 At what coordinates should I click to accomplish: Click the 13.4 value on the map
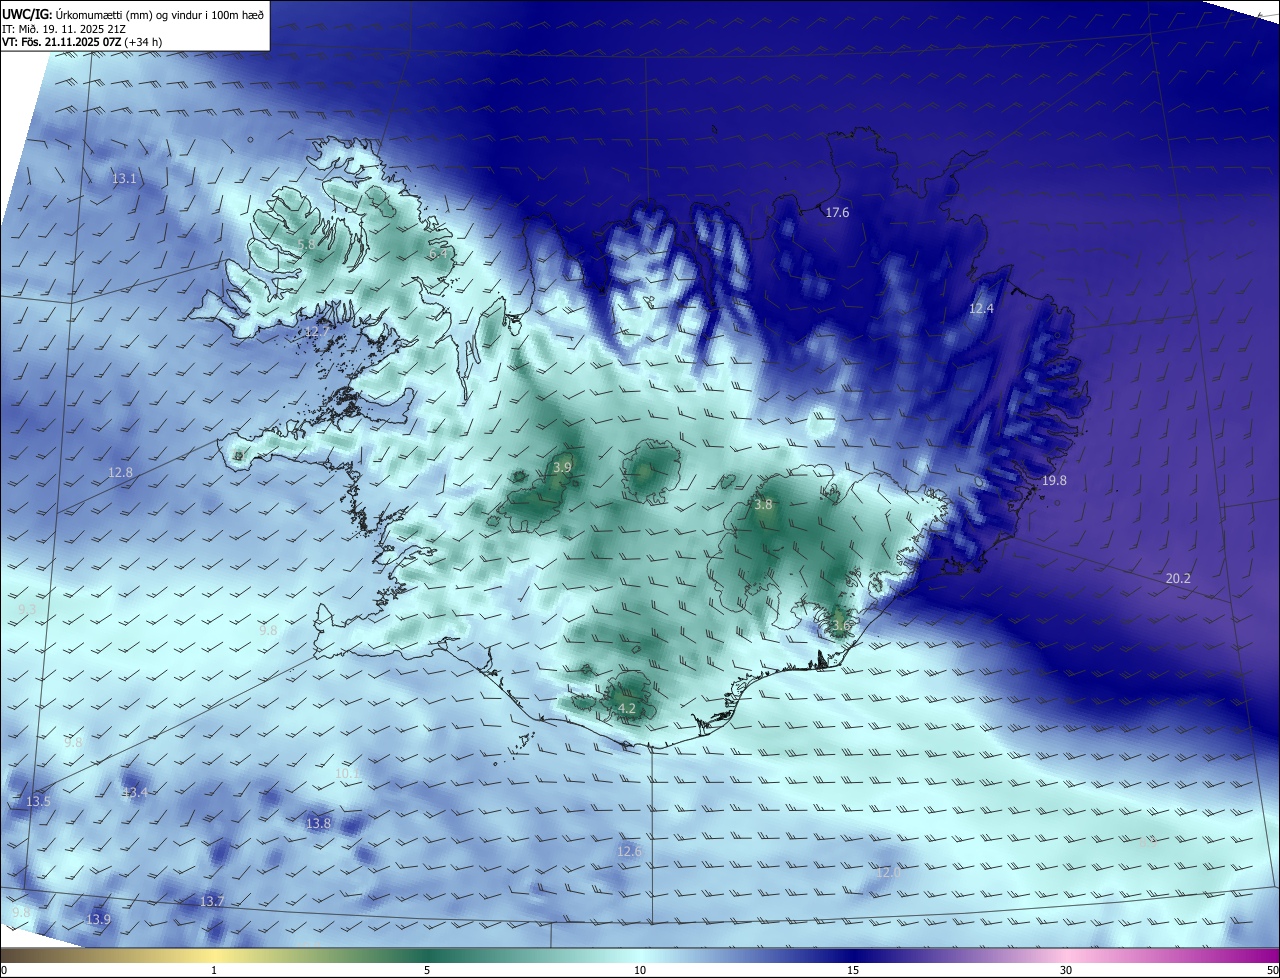[134, 793]
